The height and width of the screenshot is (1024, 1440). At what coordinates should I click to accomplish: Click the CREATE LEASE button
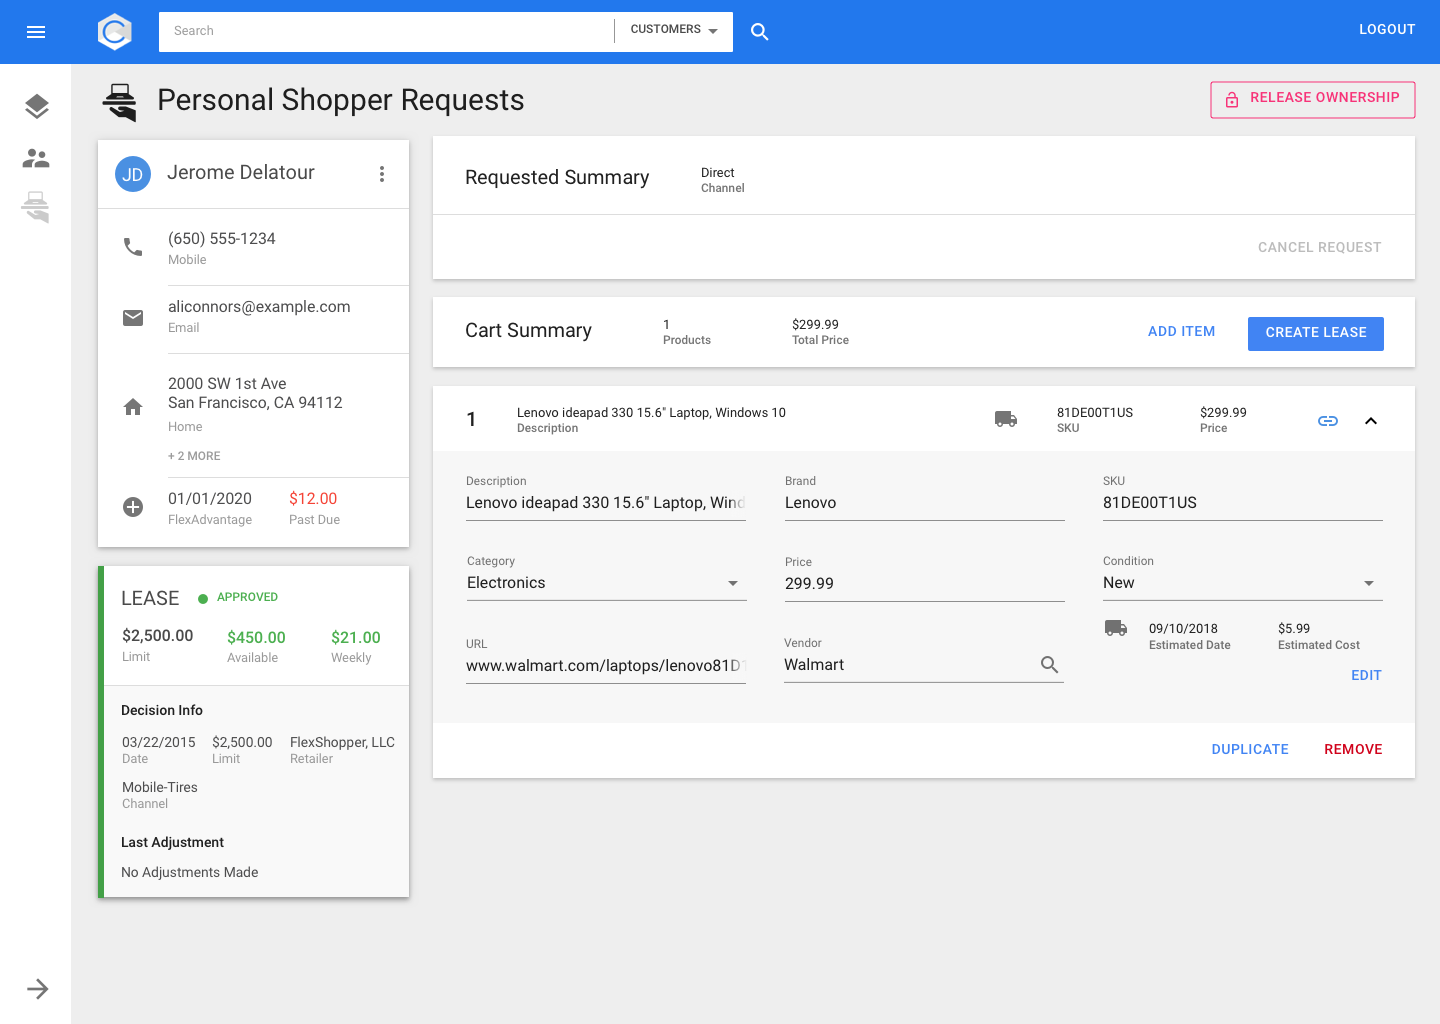(x=1315, y=333)
